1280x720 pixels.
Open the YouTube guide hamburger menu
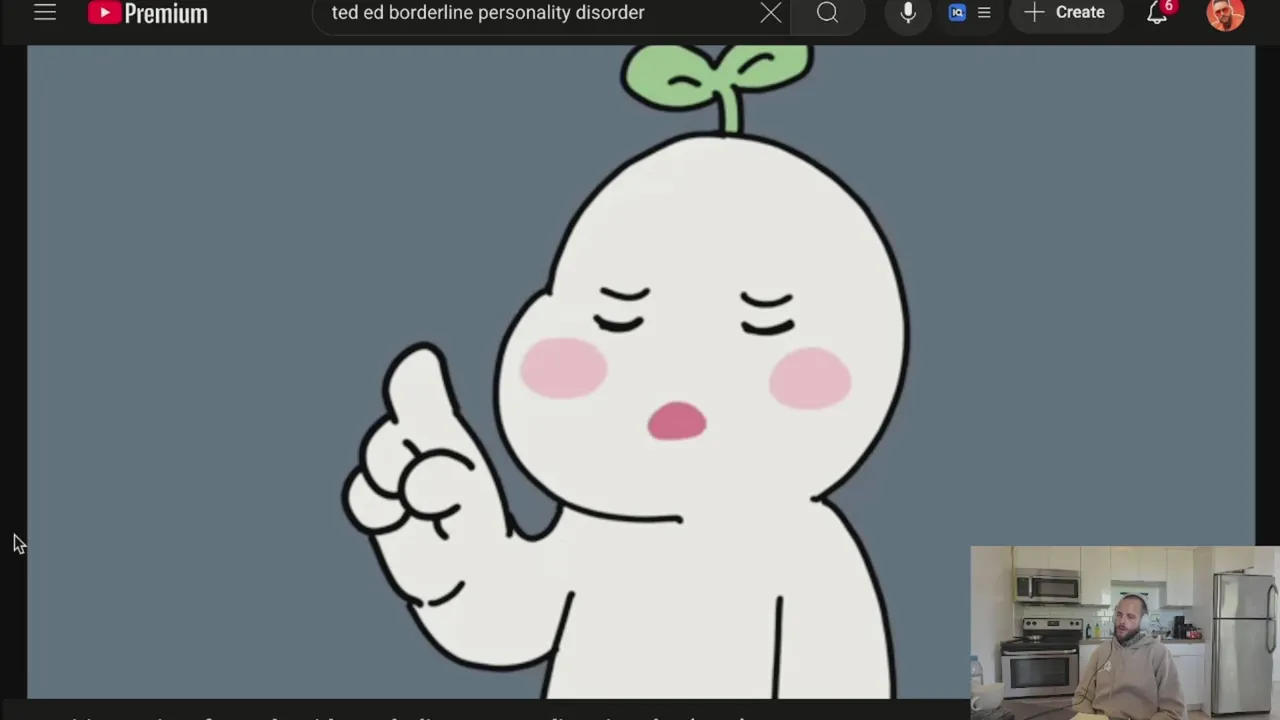coord(45,12)
